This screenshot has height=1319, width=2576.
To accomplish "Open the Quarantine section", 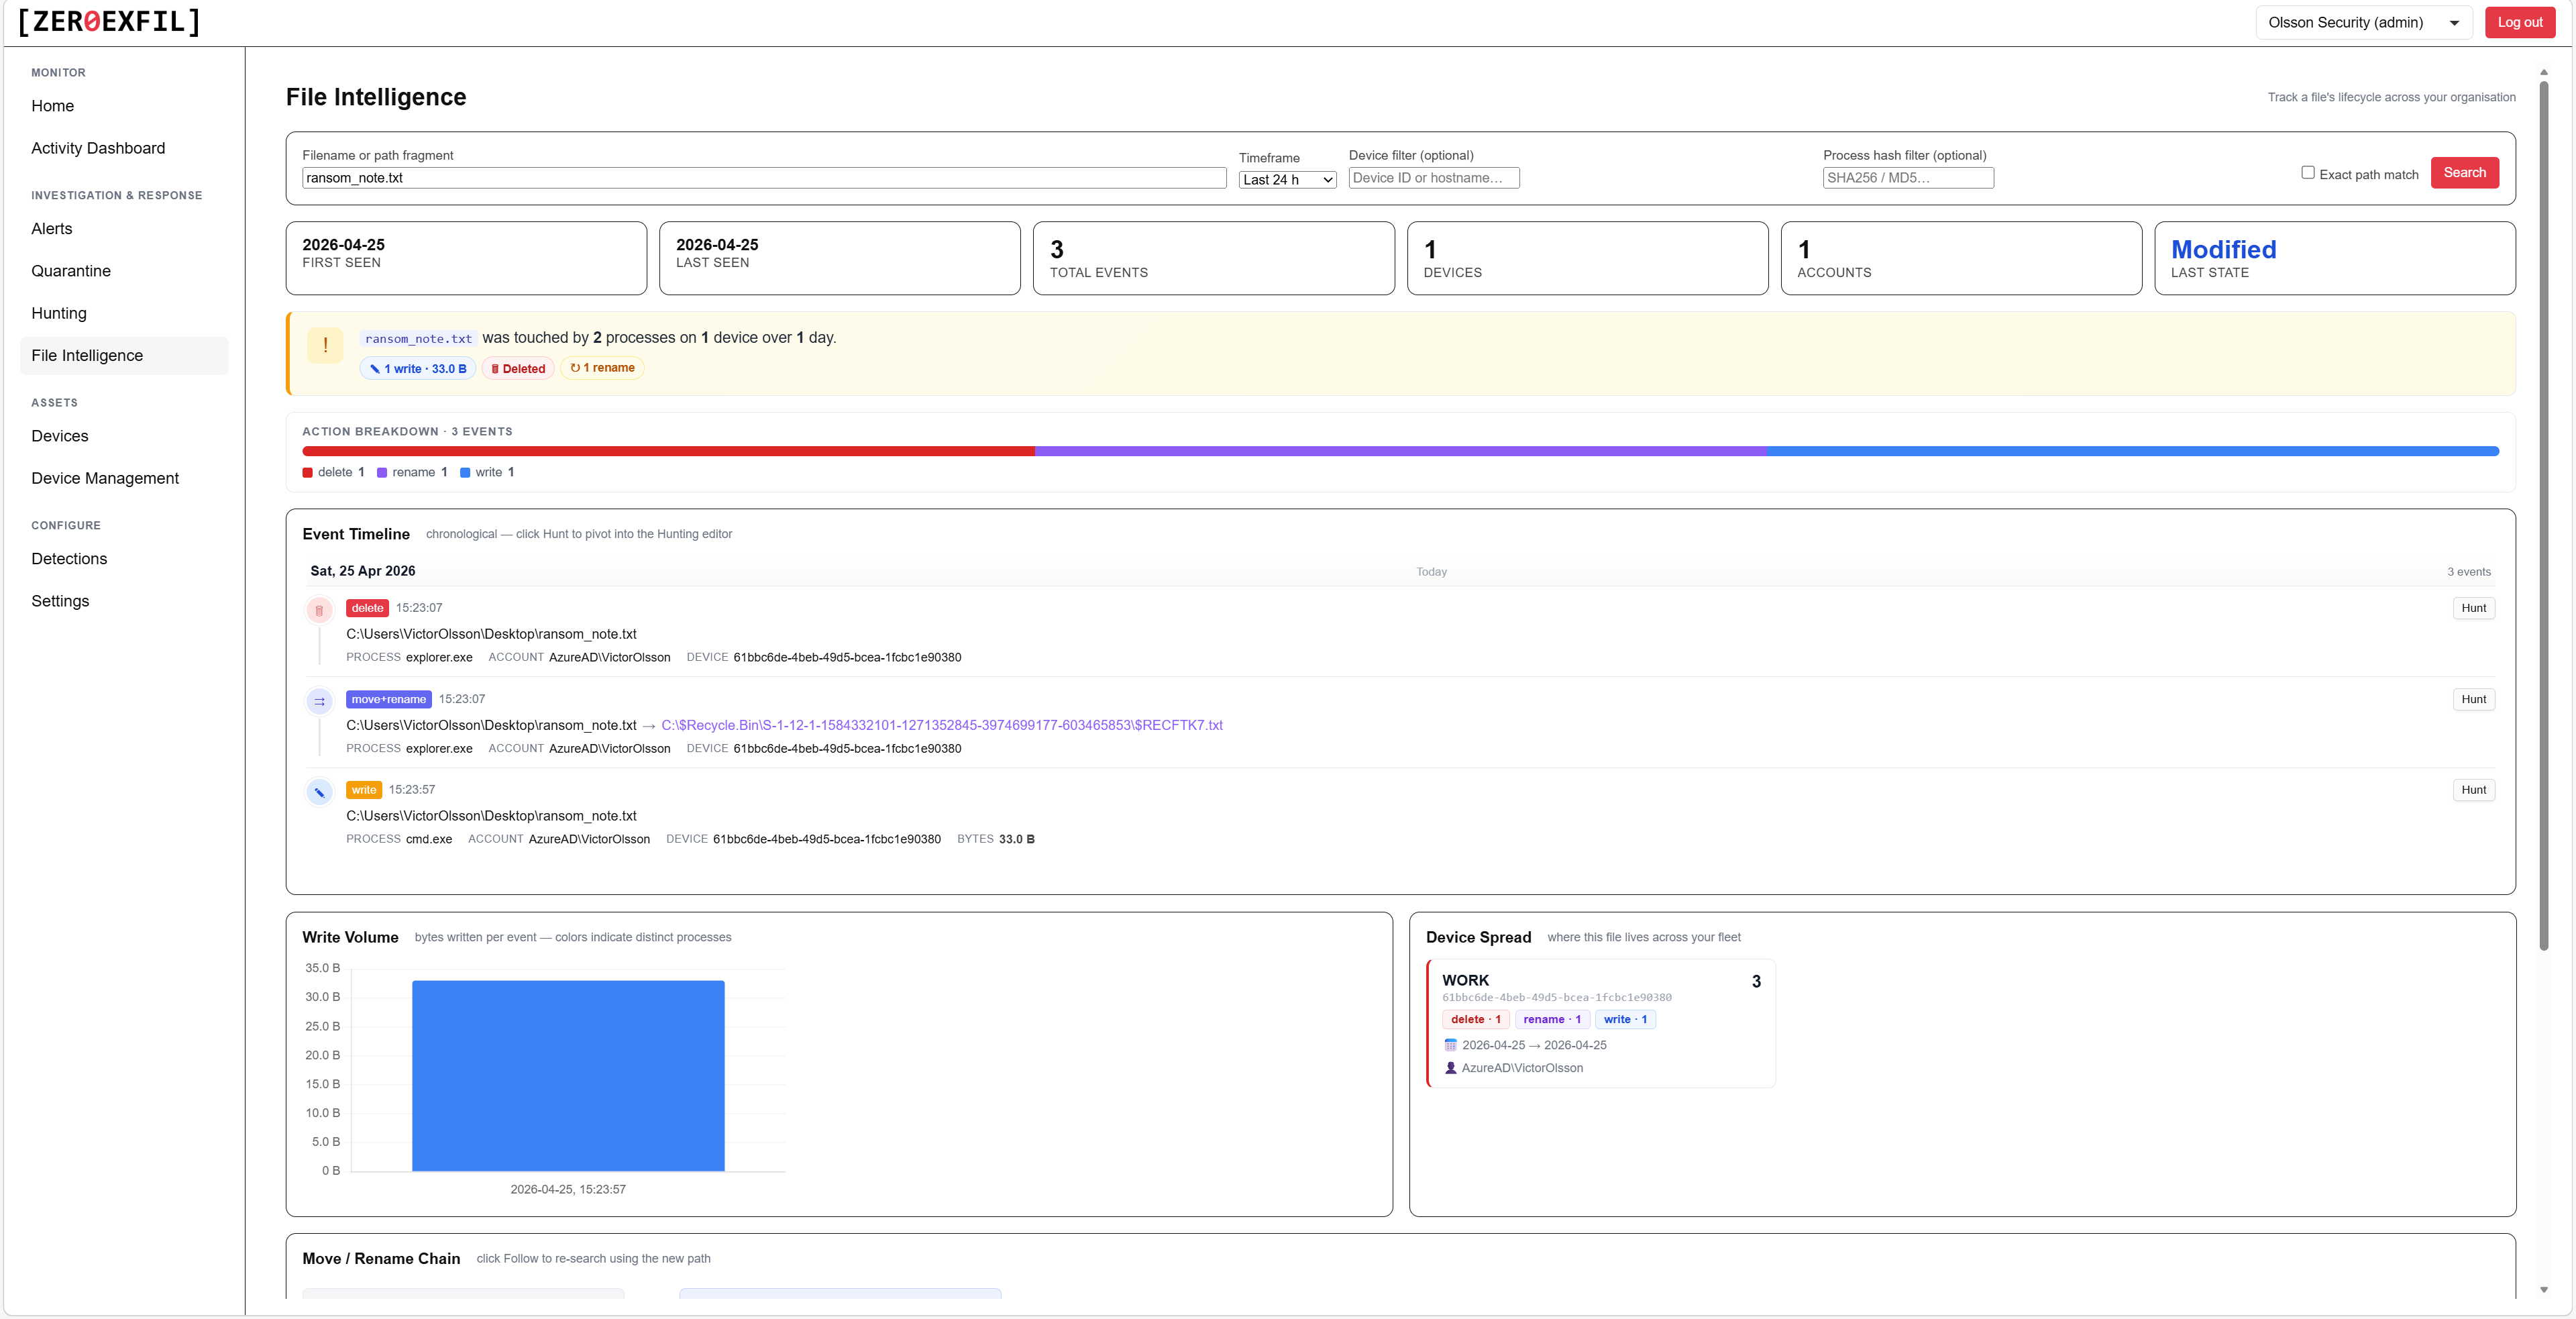I will click(70, 270).
